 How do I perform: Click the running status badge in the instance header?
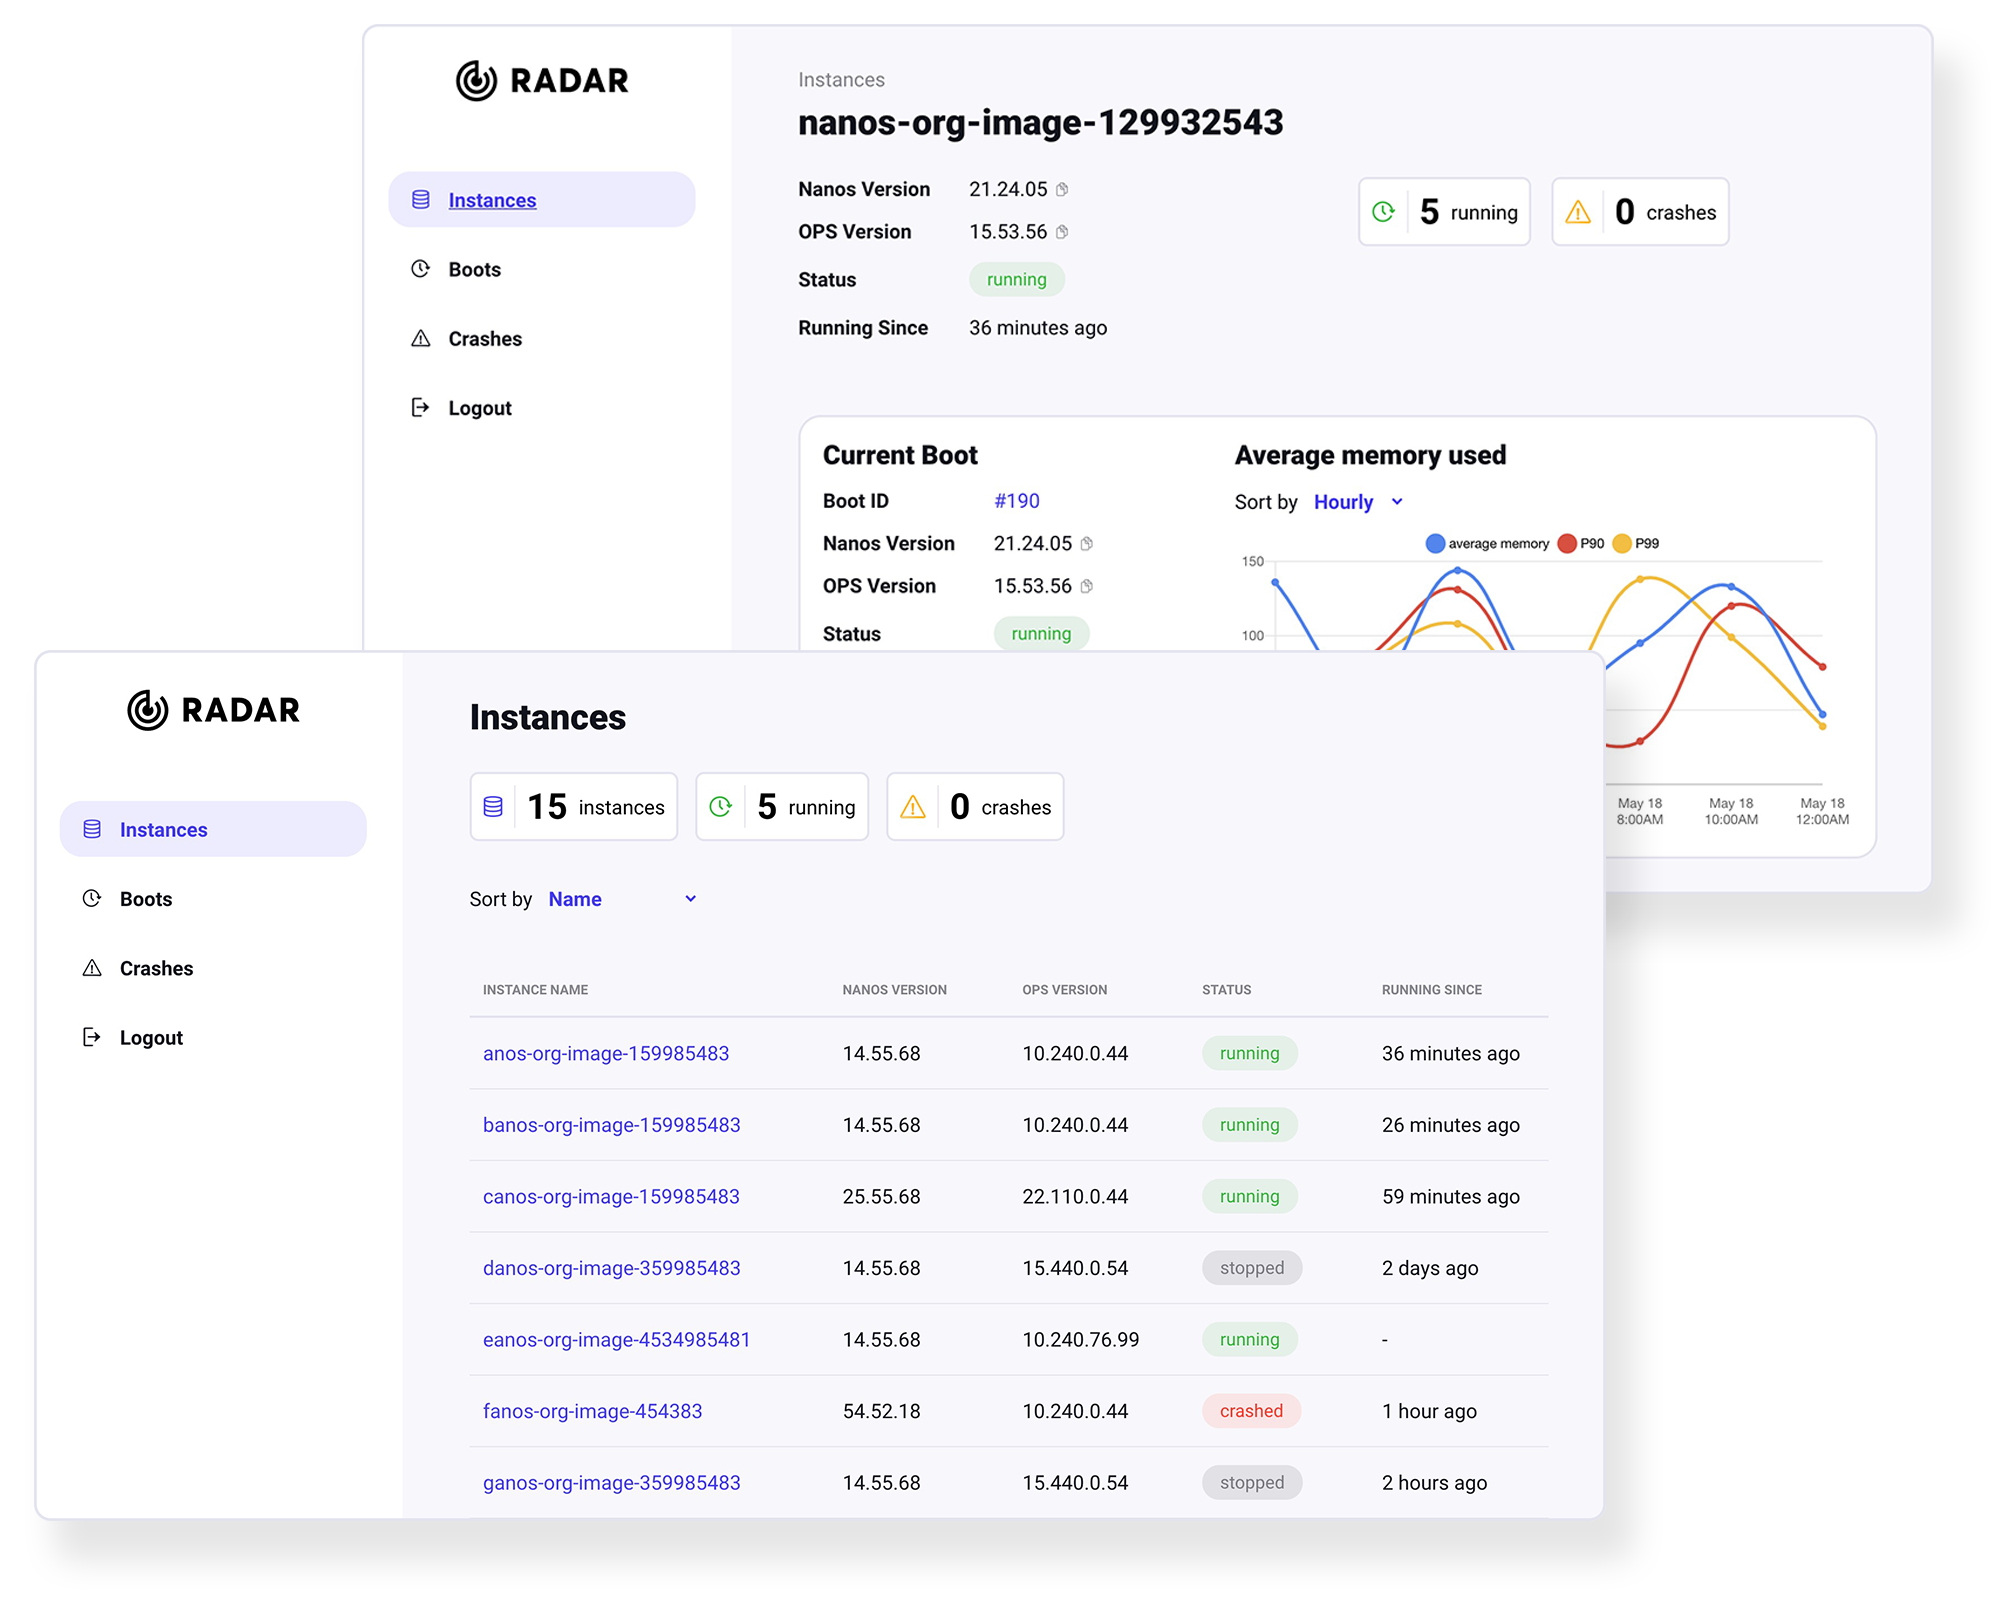1016,280
